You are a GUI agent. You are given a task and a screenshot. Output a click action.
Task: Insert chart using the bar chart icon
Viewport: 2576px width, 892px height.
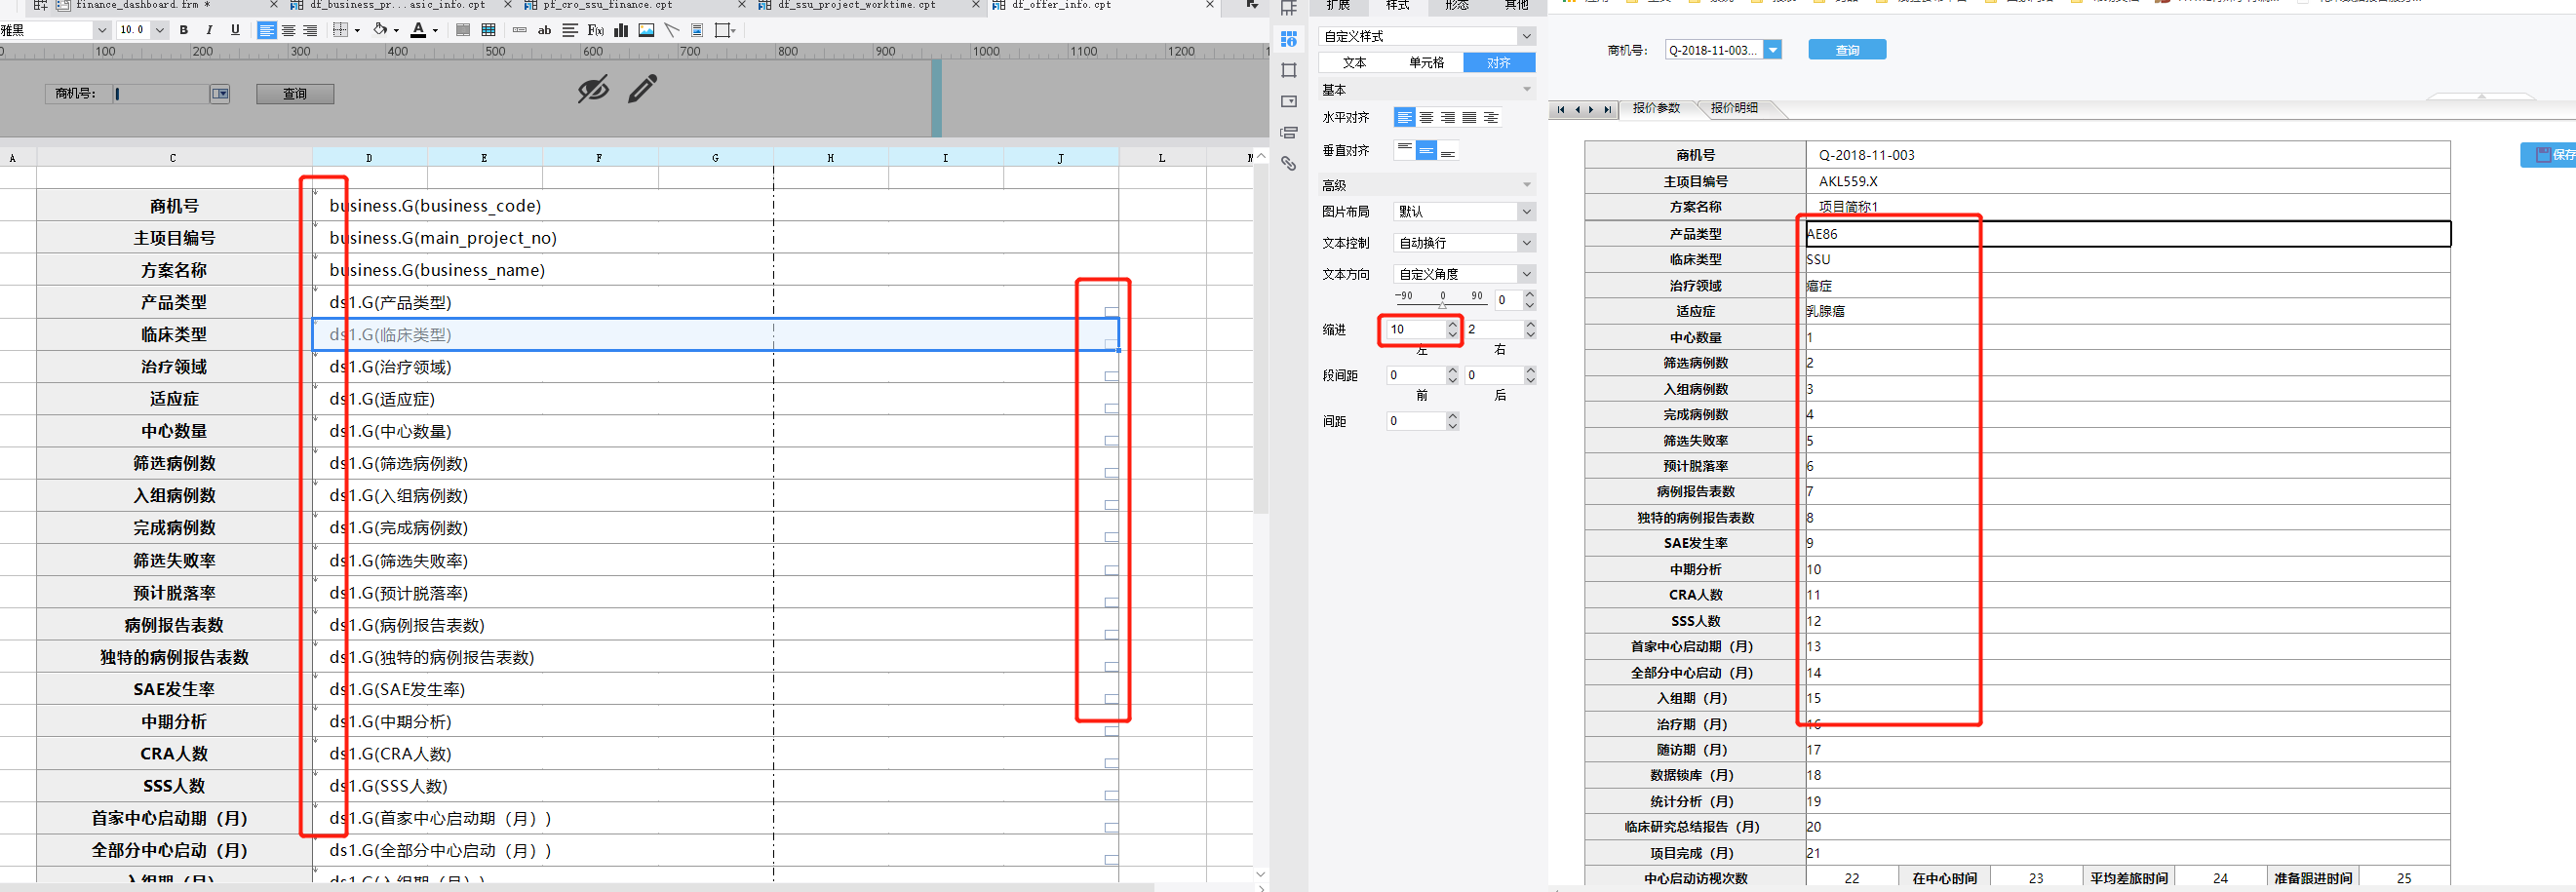621,30
